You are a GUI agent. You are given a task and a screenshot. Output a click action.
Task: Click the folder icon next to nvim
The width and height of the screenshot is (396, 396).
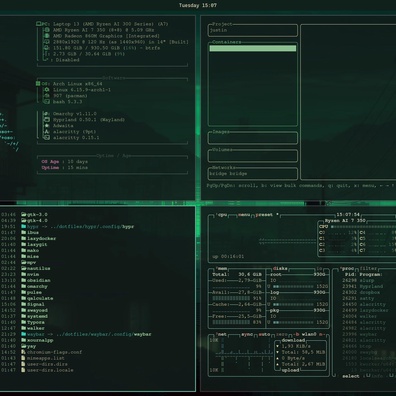[x=24, y=274]
